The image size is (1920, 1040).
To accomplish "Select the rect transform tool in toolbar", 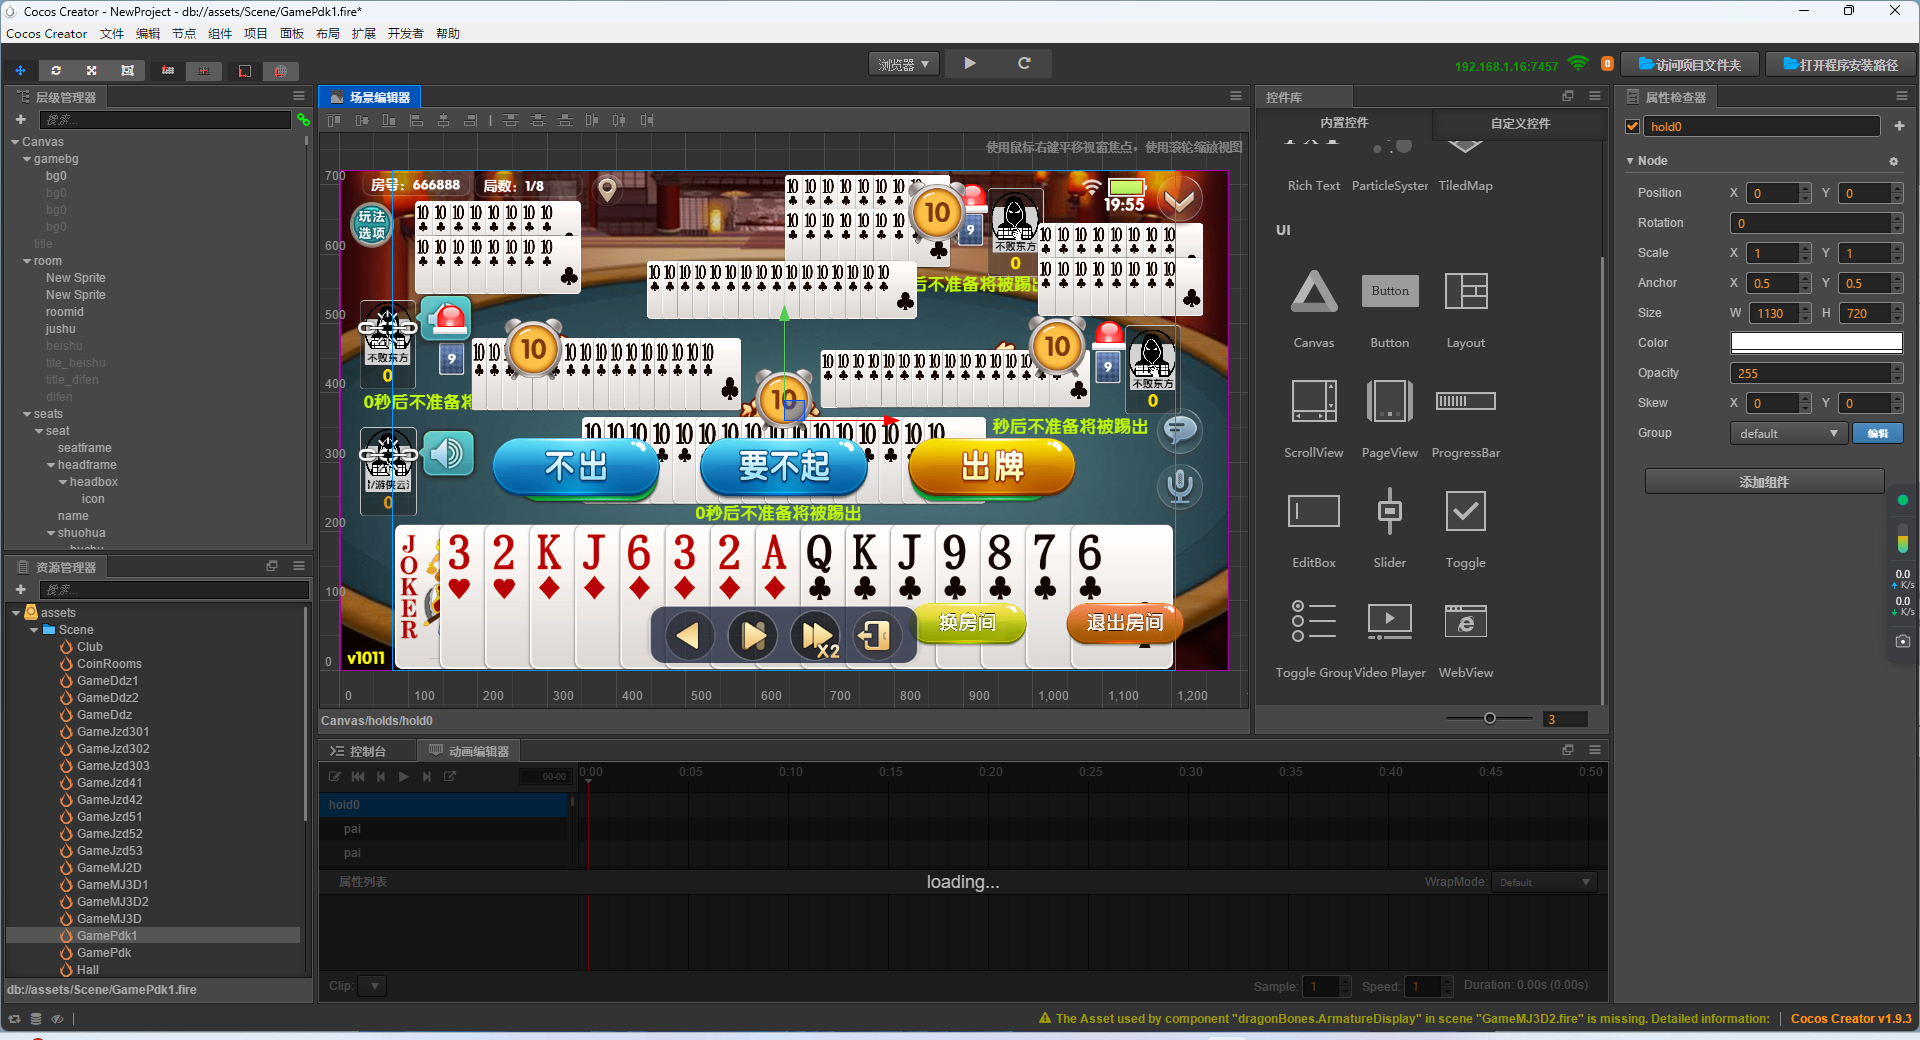I will click(127, 71).
